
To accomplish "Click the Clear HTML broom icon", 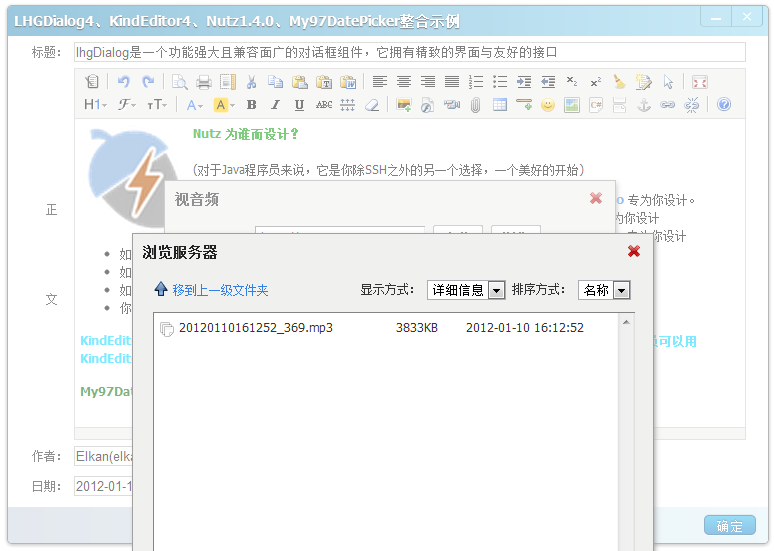I will pos(619,81).
